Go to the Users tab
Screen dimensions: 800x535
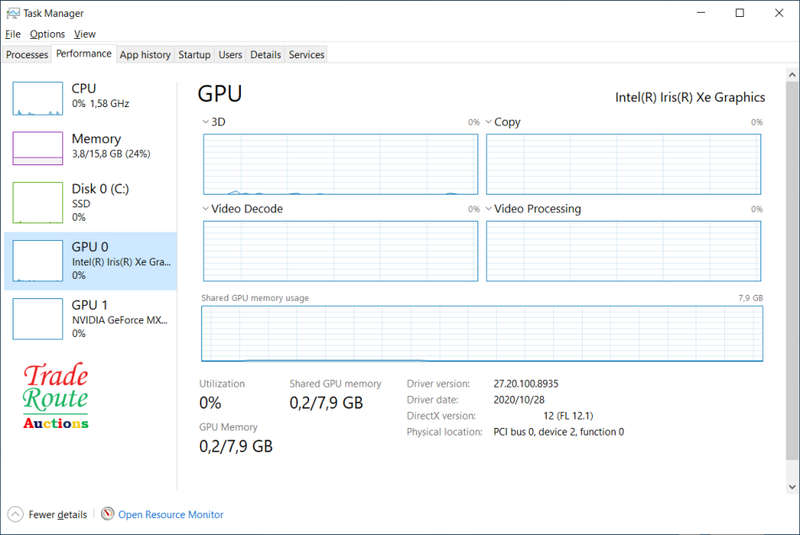tap(230, 55)
